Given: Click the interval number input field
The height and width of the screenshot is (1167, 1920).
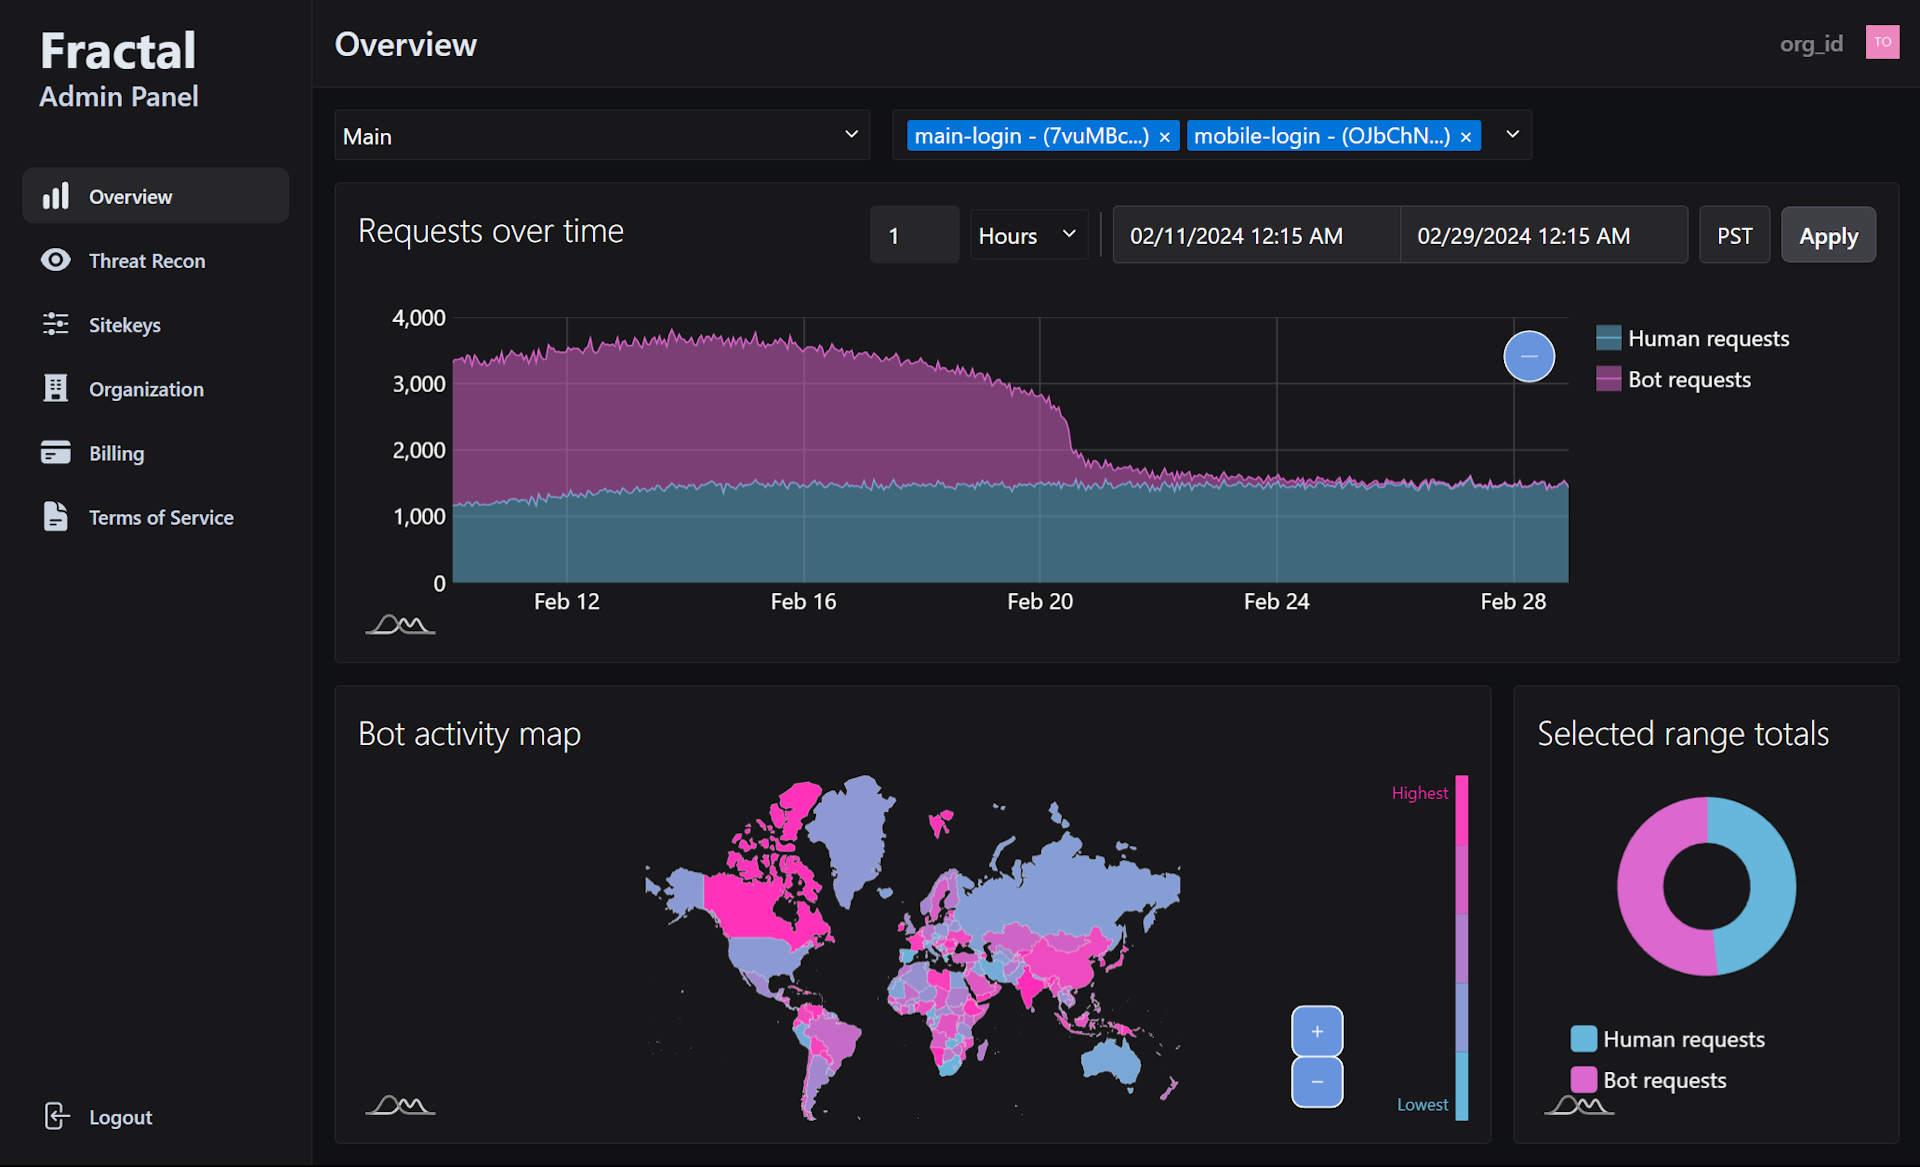Looking at the screenshot, I should [x=914, y=235].
